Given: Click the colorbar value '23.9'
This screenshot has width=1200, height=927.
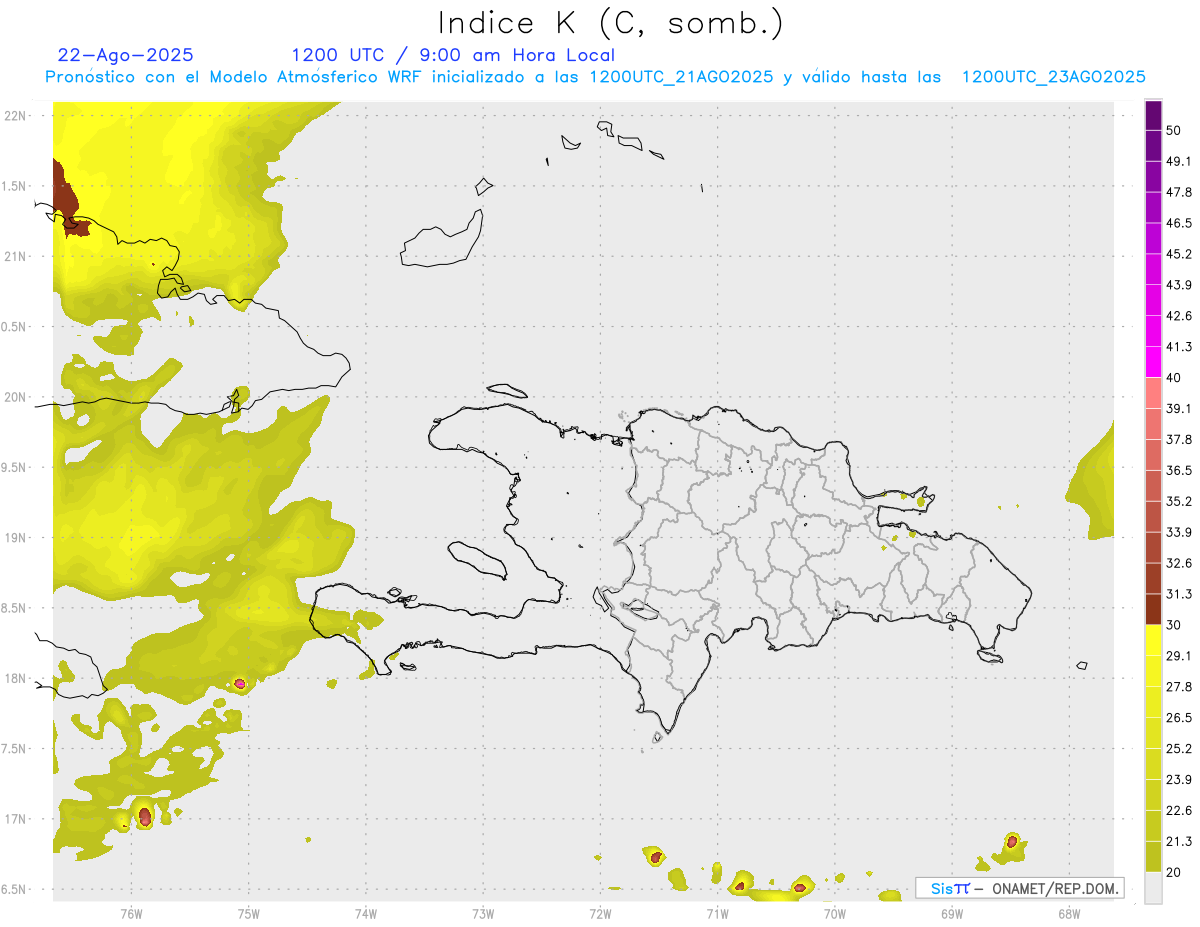Looking at the screenshot, I should click(1179, 779).
